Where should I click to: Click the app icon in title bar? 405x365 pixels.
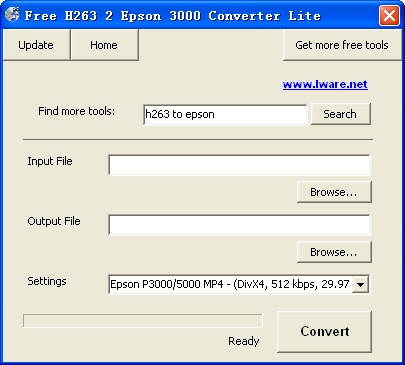click(x=12, y=15)
